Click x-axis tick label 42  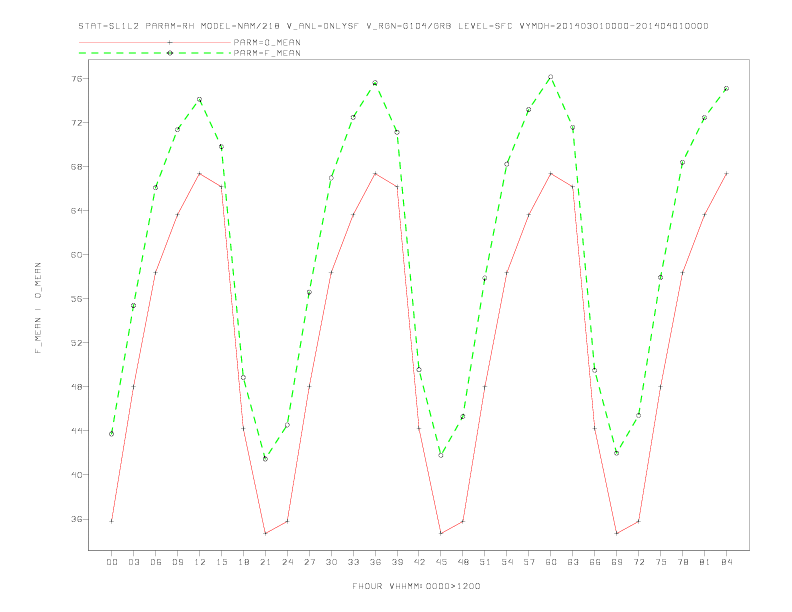[419, 562]
